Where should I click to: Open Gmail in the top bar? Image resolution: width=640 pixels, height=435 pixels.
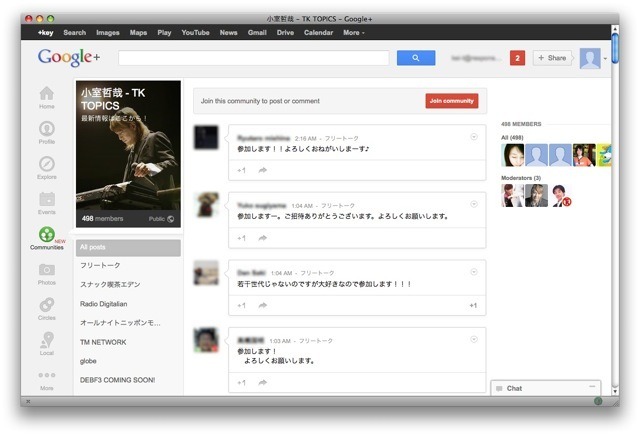click(257, 33)
